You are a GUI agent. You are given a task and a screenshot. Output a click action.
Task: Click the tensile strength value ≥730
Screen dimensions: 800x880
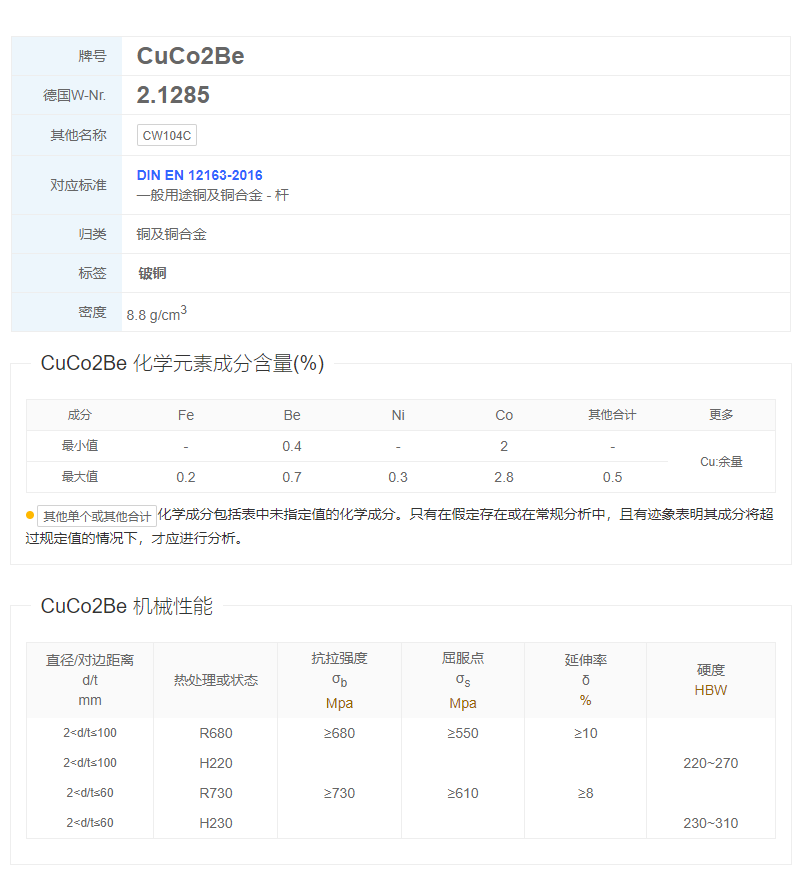click(x=340, y=793)
